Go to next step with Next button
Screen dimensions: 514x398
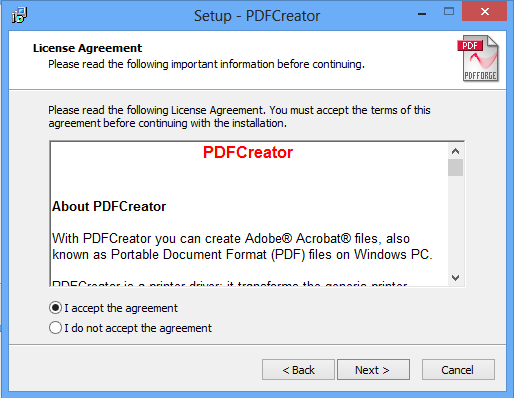pyautogui.click(x=373, y=369)
